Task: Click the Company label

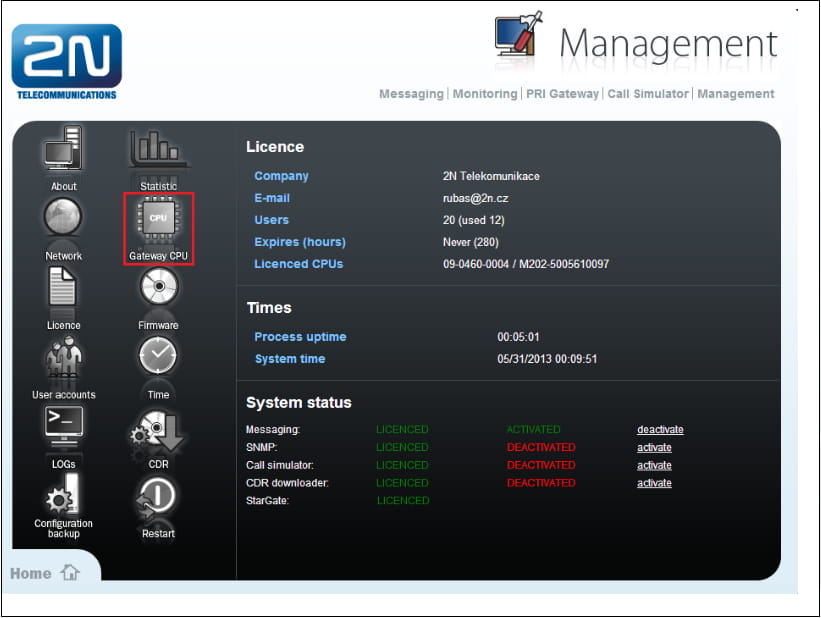Action: click(x=281, y=176)
